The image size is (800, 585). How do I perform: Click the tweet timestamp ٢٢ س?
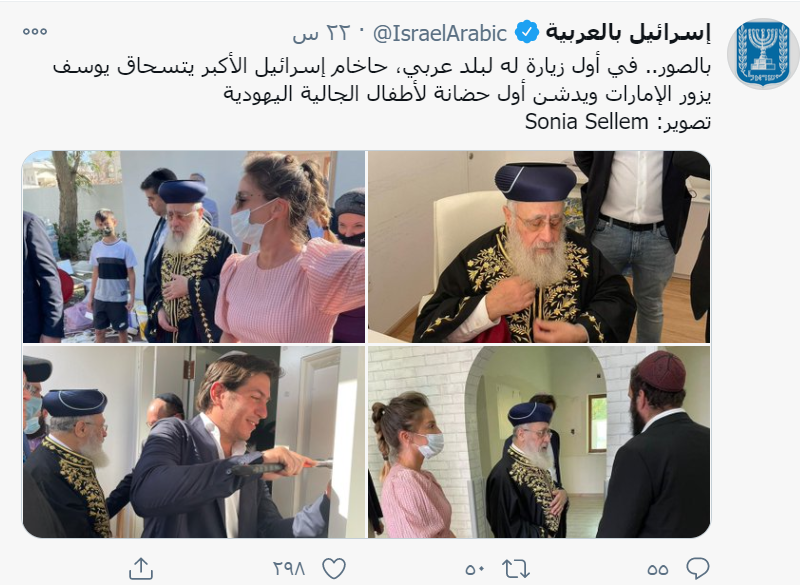click(320, 33)
